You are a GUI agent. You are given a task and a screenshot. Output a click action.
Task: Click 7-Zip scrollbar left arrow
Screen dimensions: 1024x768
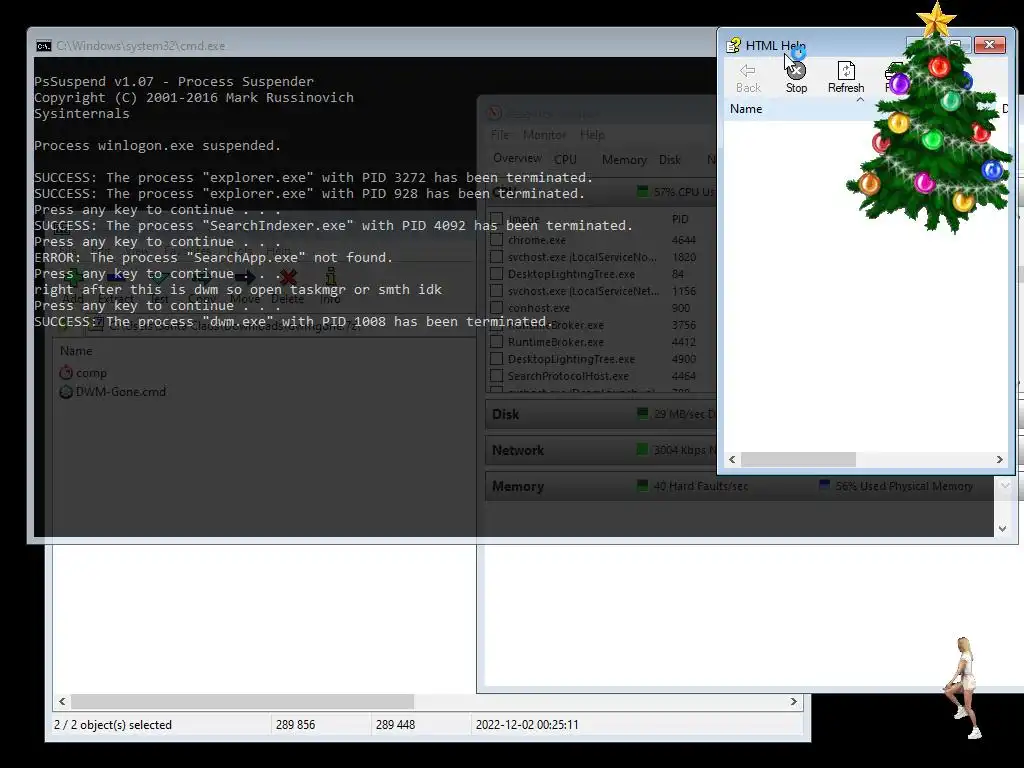[x=62, y=701]
